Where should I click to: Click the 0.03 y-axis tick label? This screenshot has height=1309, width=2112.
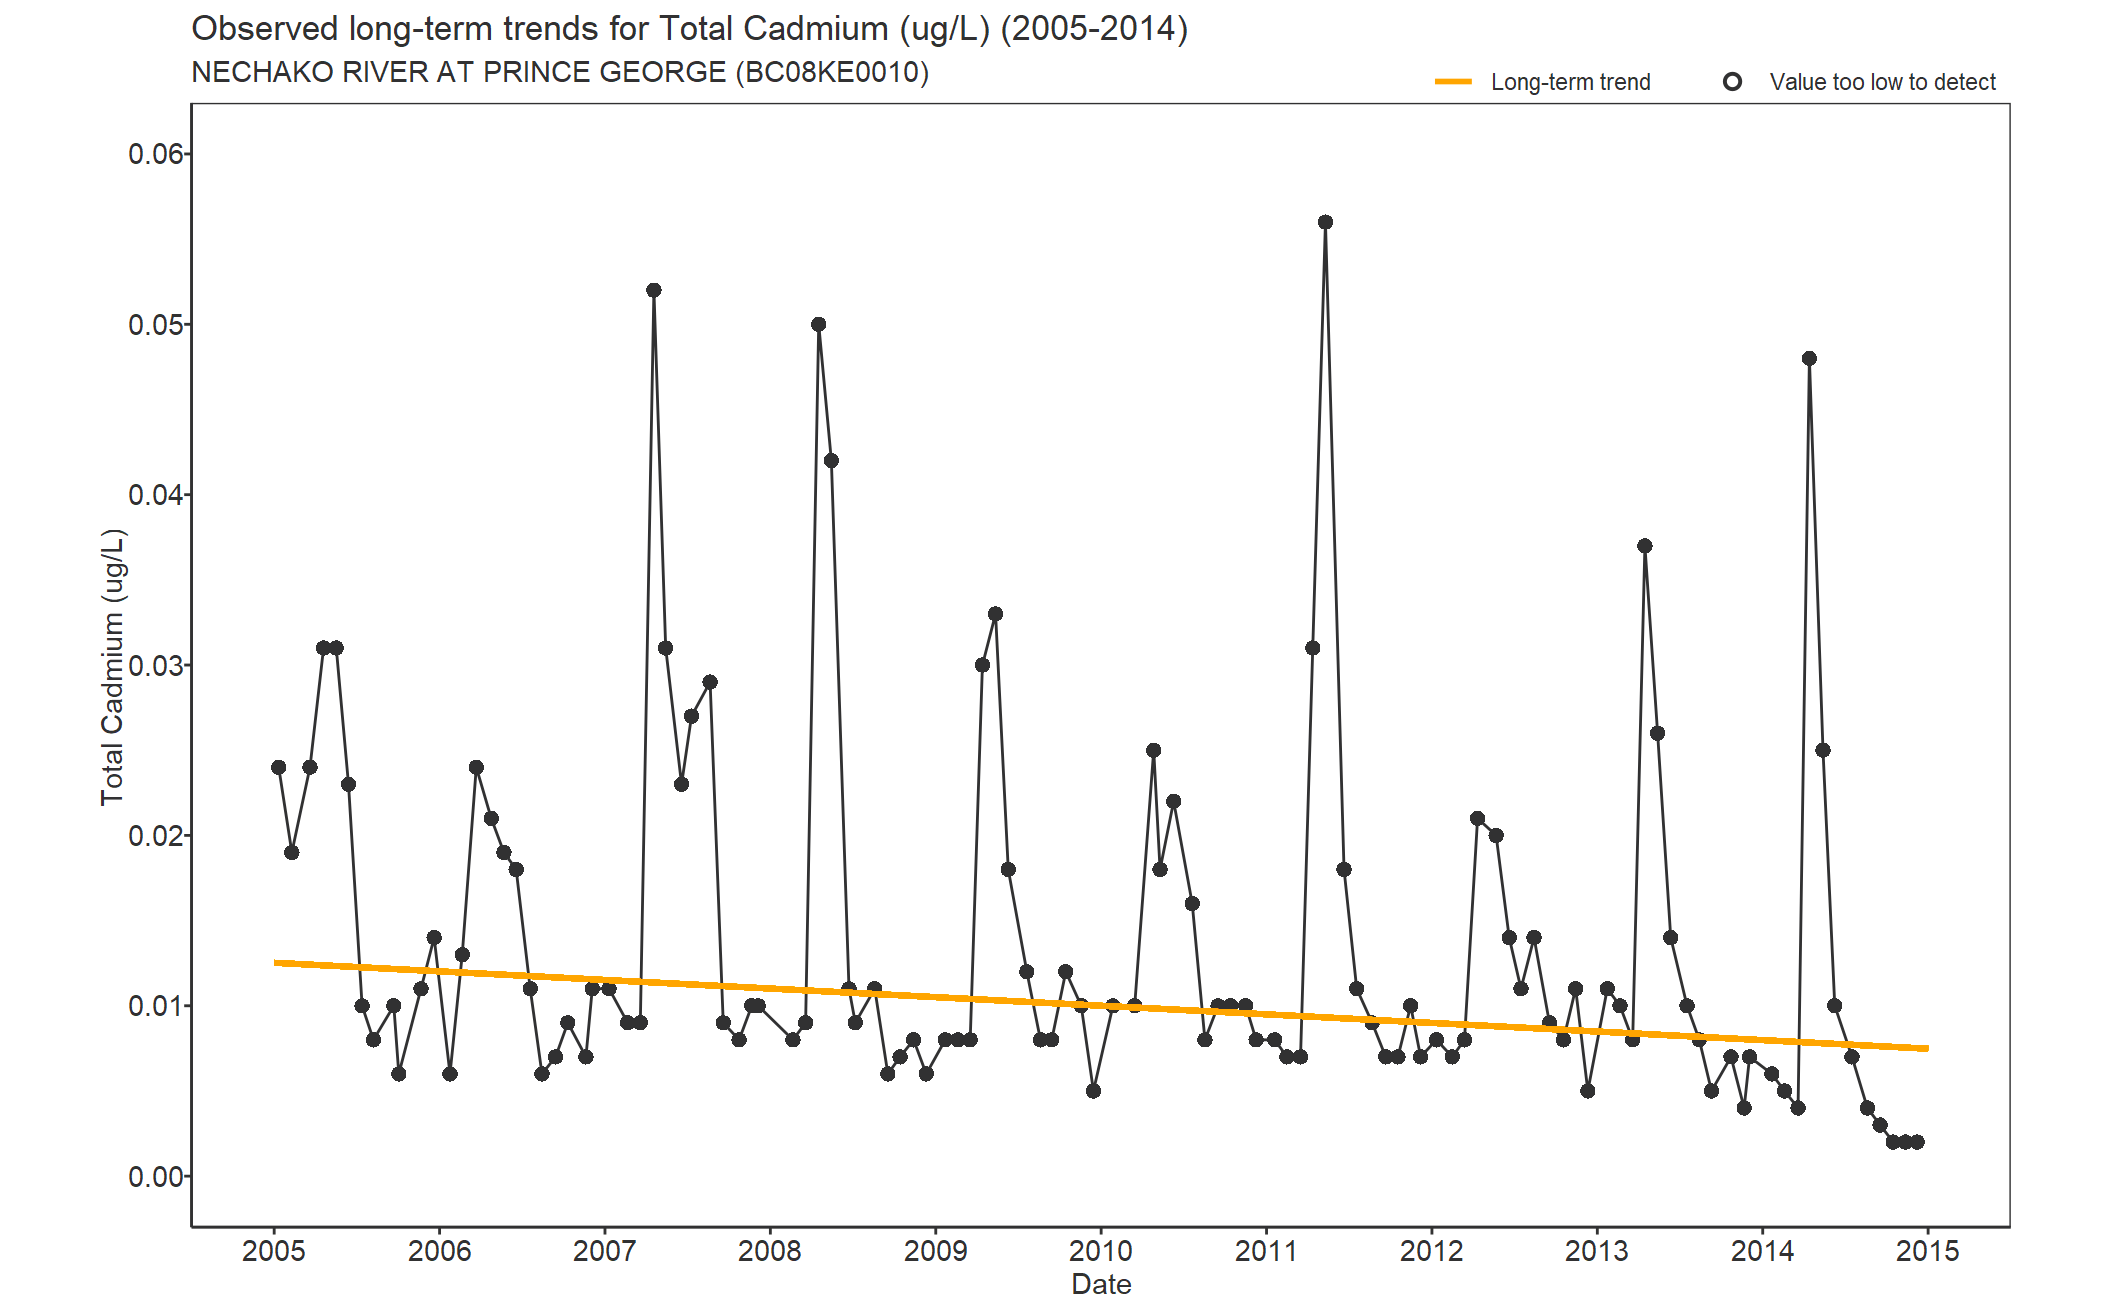(x=156, y=665)
